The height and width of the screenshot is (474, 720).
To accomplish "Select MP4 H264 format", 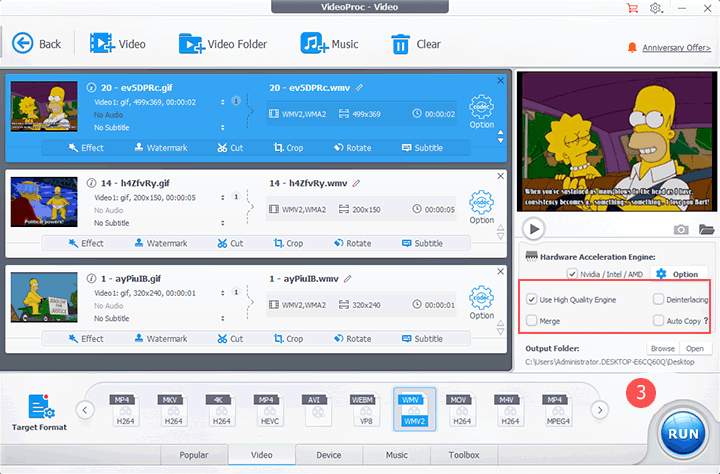I will pyautogui.click(x=125, y=410).
